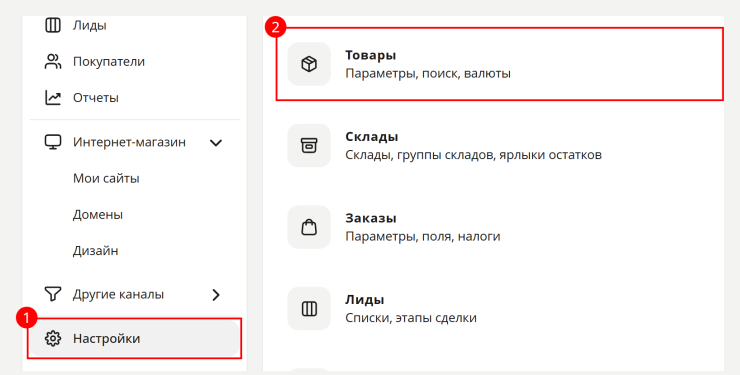Viewport: 740px width, 375px height.
Task: Open Домены submenu item
Action: 98,215
